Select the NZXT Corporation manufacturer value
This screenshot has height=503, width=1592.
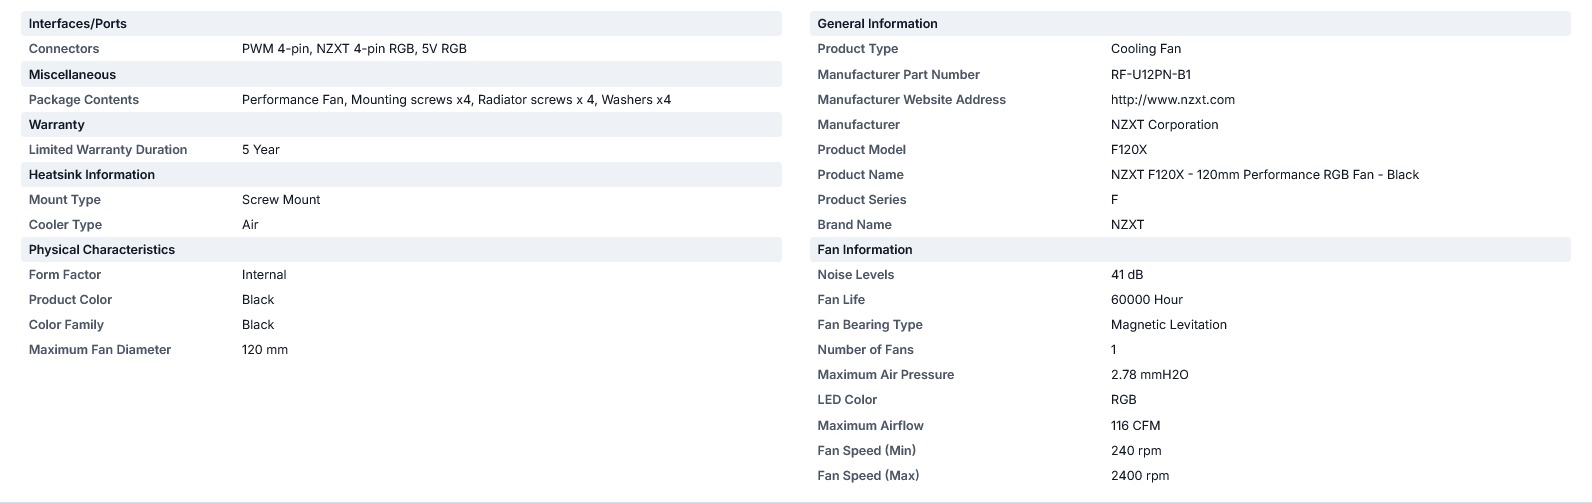pyautogui.click(x=1165, y=124)
